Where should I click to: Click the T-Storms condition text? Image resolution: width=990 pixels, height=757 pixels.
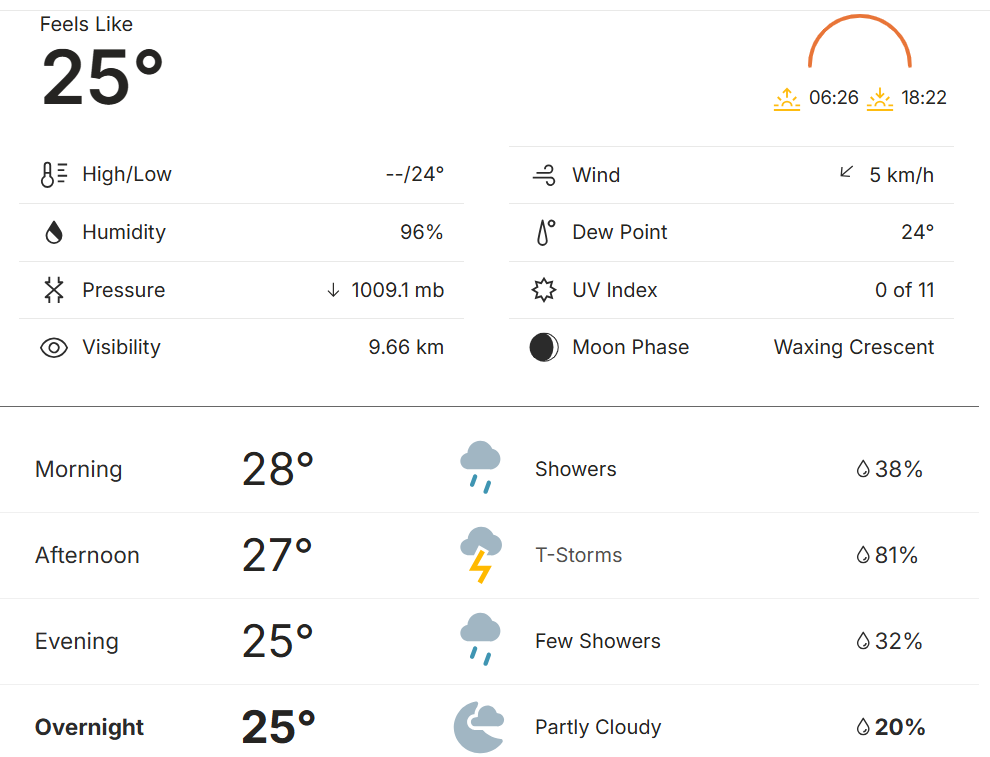coord(578,555)
